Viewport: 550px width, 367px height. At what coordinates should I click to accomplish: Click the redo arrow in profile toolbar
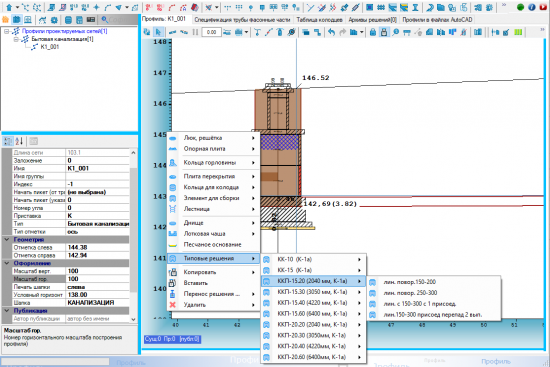343,32
